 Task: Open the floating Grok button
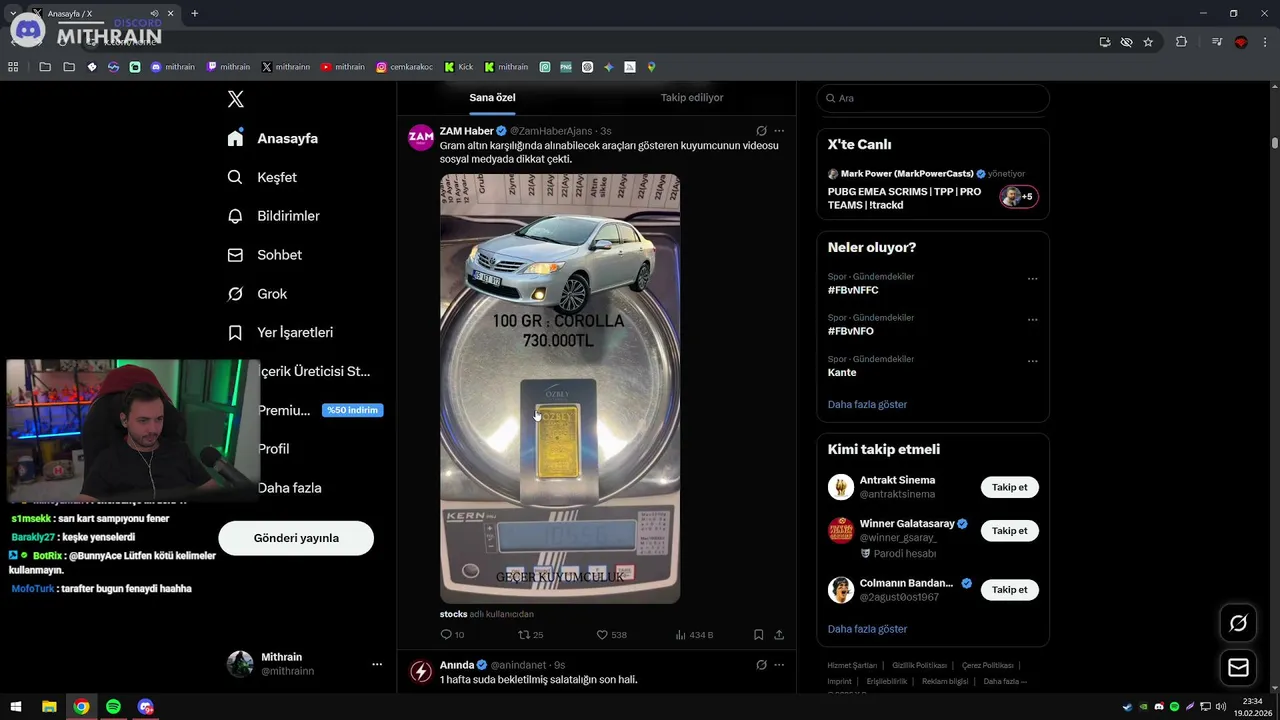(x=1238, y=623)
